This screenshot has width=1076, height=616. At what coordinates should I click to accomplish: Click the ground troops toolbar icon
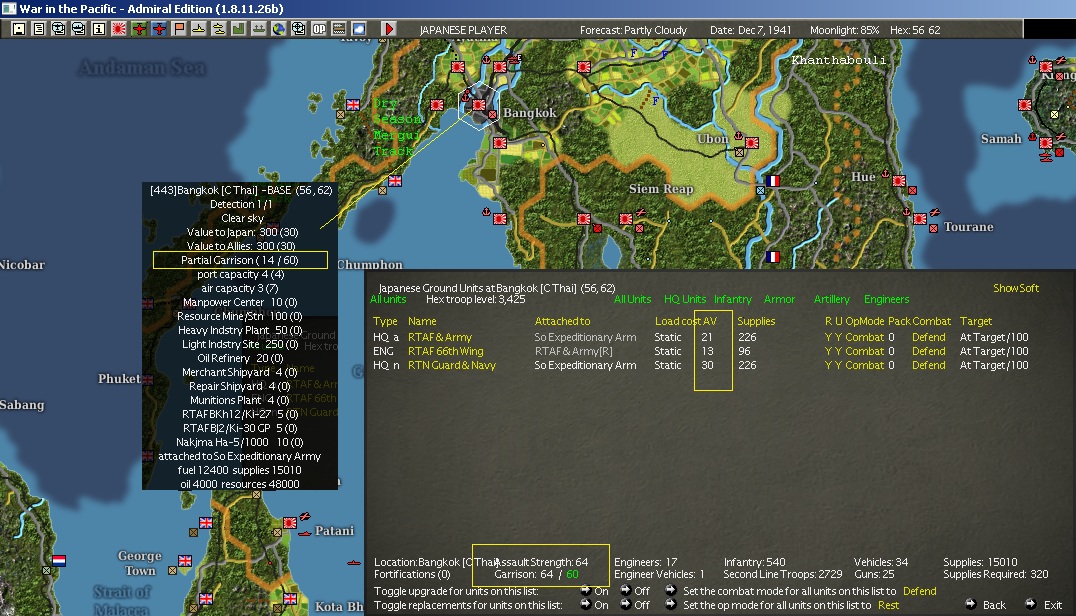259,29
